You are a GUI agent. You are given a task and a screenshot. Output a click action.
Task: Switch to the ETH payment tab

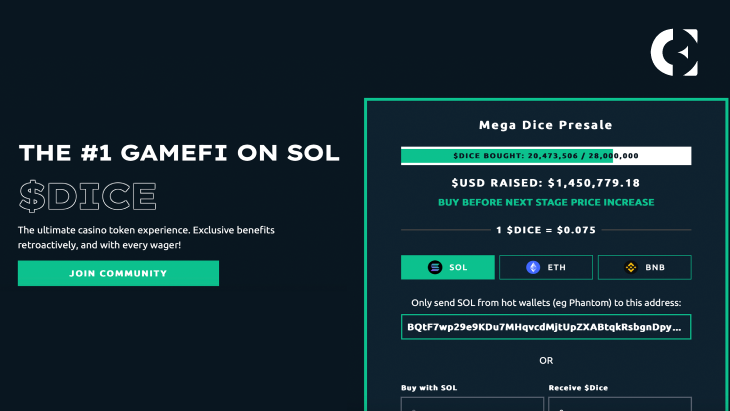(546, 267)
